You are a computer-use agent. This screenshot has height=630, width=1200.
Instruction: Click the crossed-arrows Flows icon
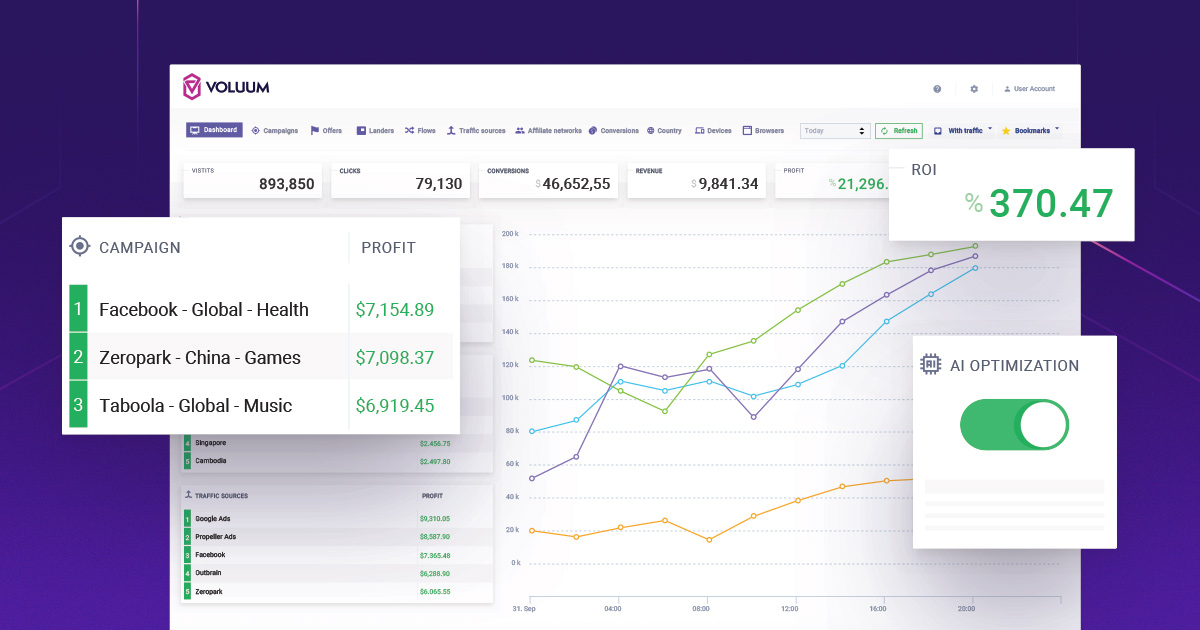click(409, 131)
